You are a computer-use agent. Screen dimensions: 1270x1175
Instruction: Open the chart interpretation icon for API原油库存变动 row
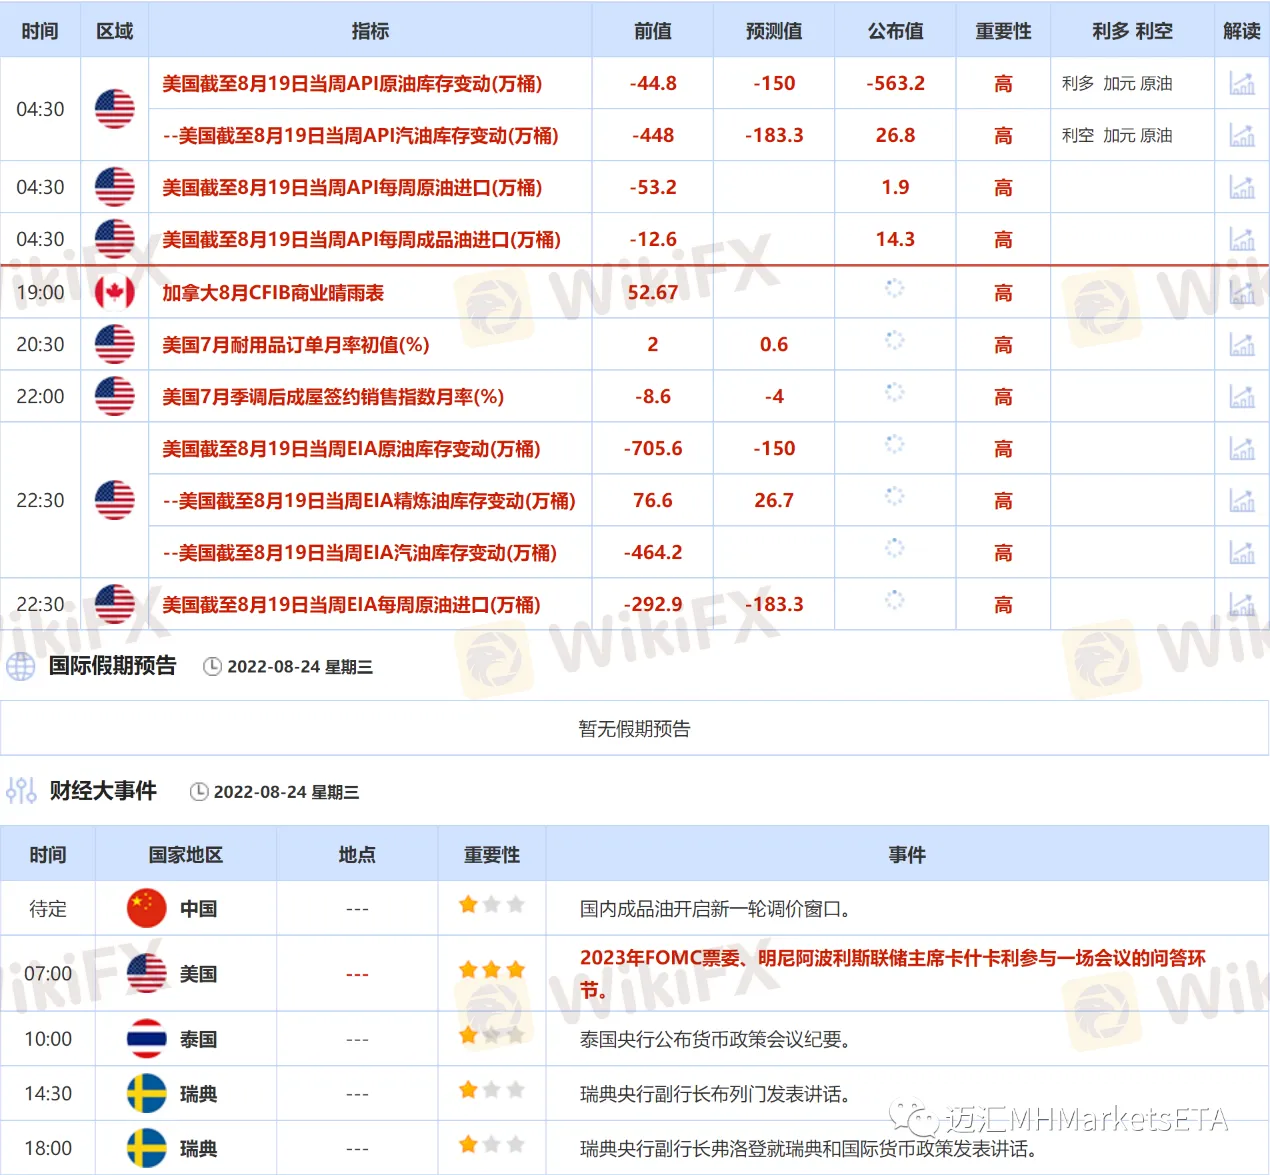pos(1243,83)
